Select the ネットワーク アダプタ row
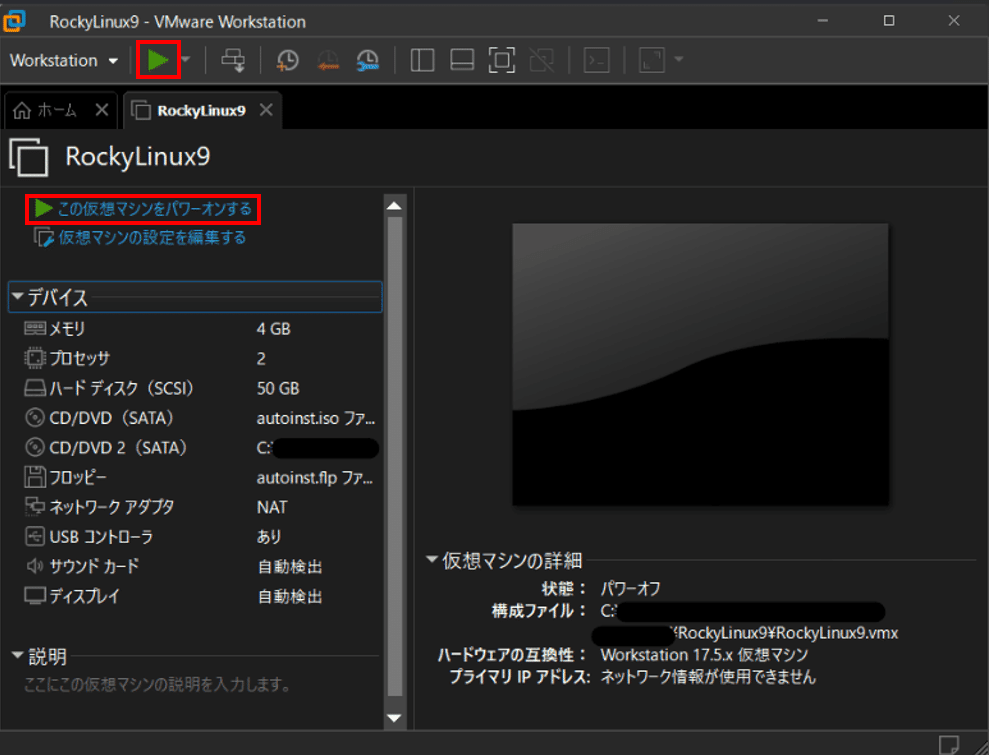The height and width of the screenshot is (755, 989). click(x=195, y=507)
